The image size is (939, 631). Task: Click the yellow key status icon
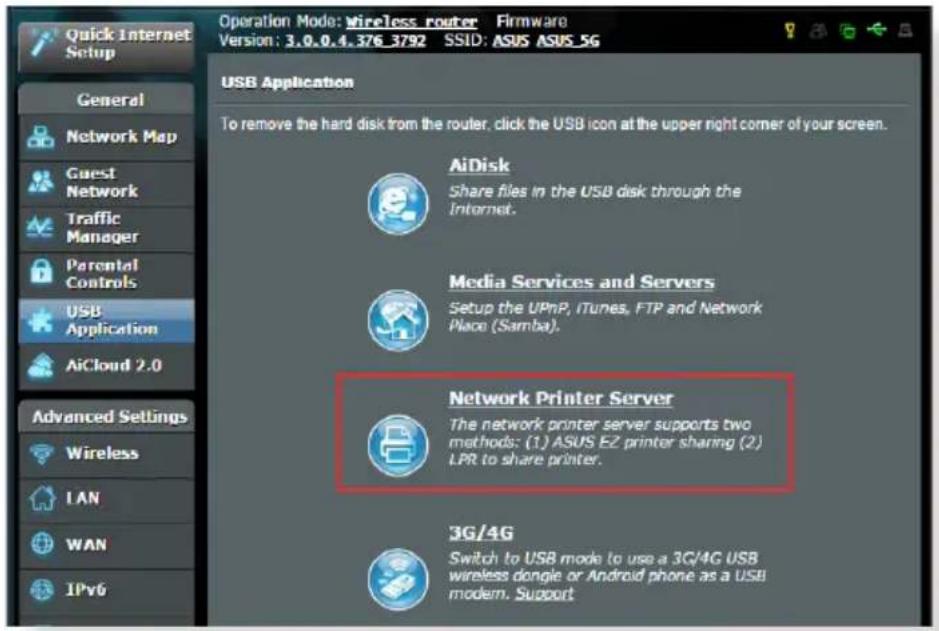pyautogui.click(x=790, y=30)
